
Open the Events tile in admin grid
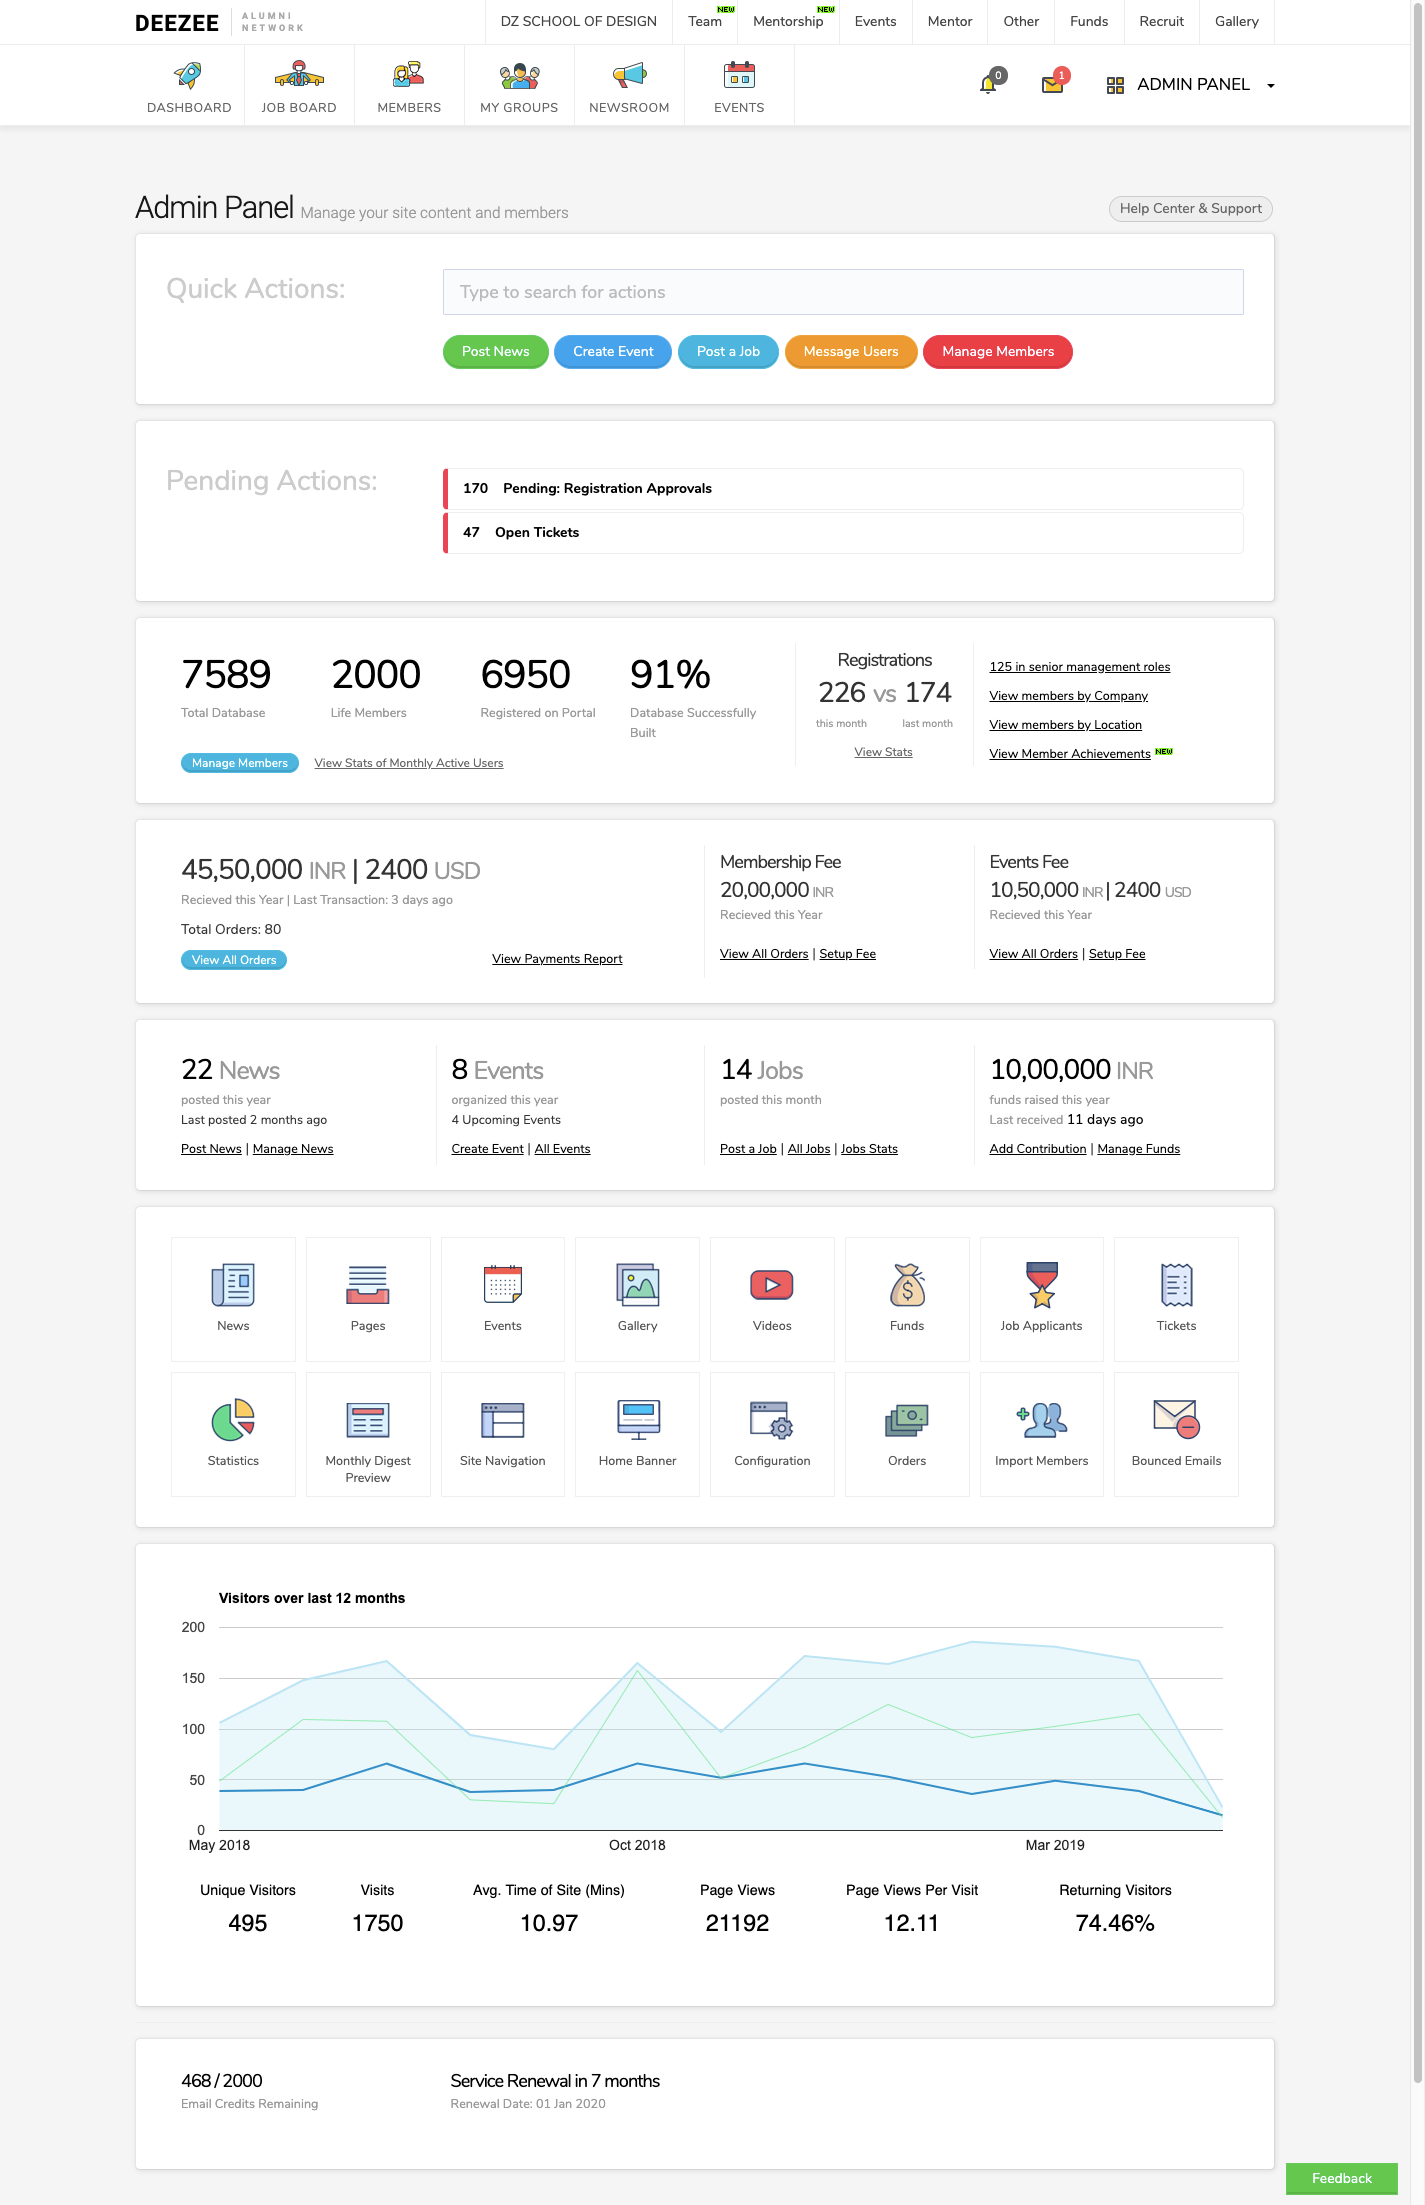click(x=503, y=1299)
